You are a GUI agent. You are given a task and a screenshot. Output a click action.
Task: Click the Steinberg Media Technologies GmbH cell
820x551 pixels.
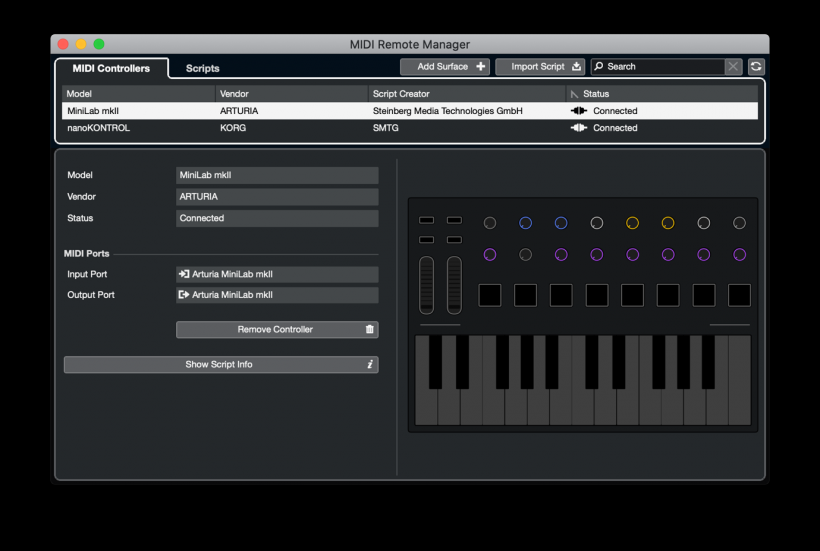(448, 111)
